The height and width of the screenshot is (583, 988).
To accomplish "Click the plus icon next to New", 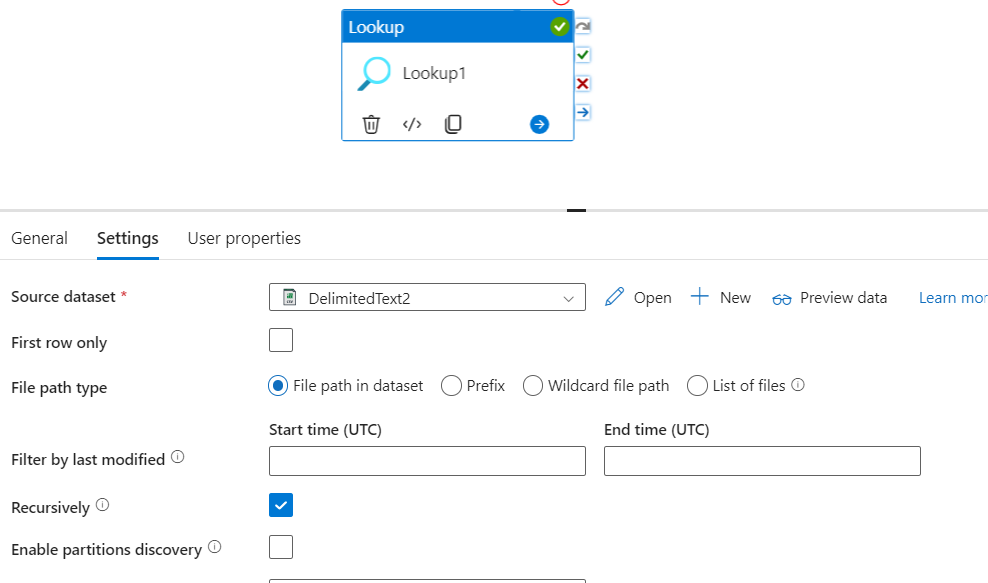I will (699, 297).
